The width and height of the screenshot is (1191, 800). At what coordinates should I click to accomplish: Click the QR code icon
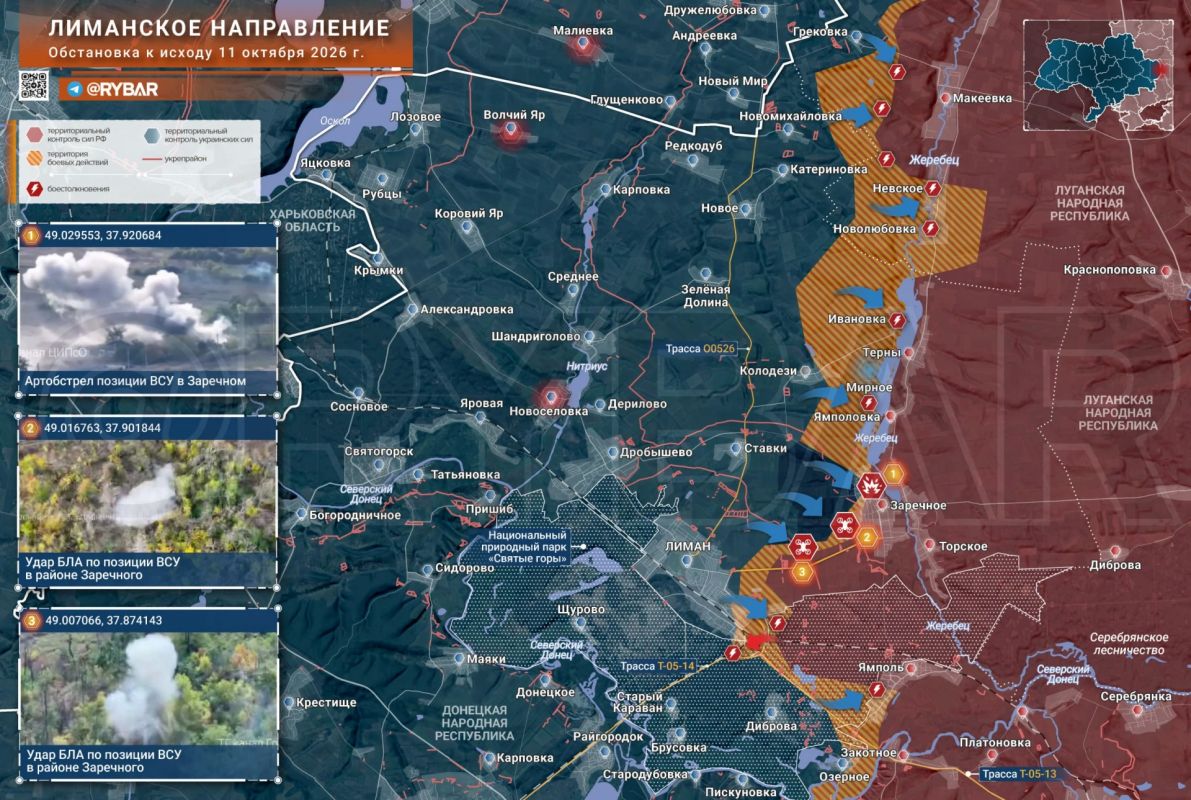(33, 86)
